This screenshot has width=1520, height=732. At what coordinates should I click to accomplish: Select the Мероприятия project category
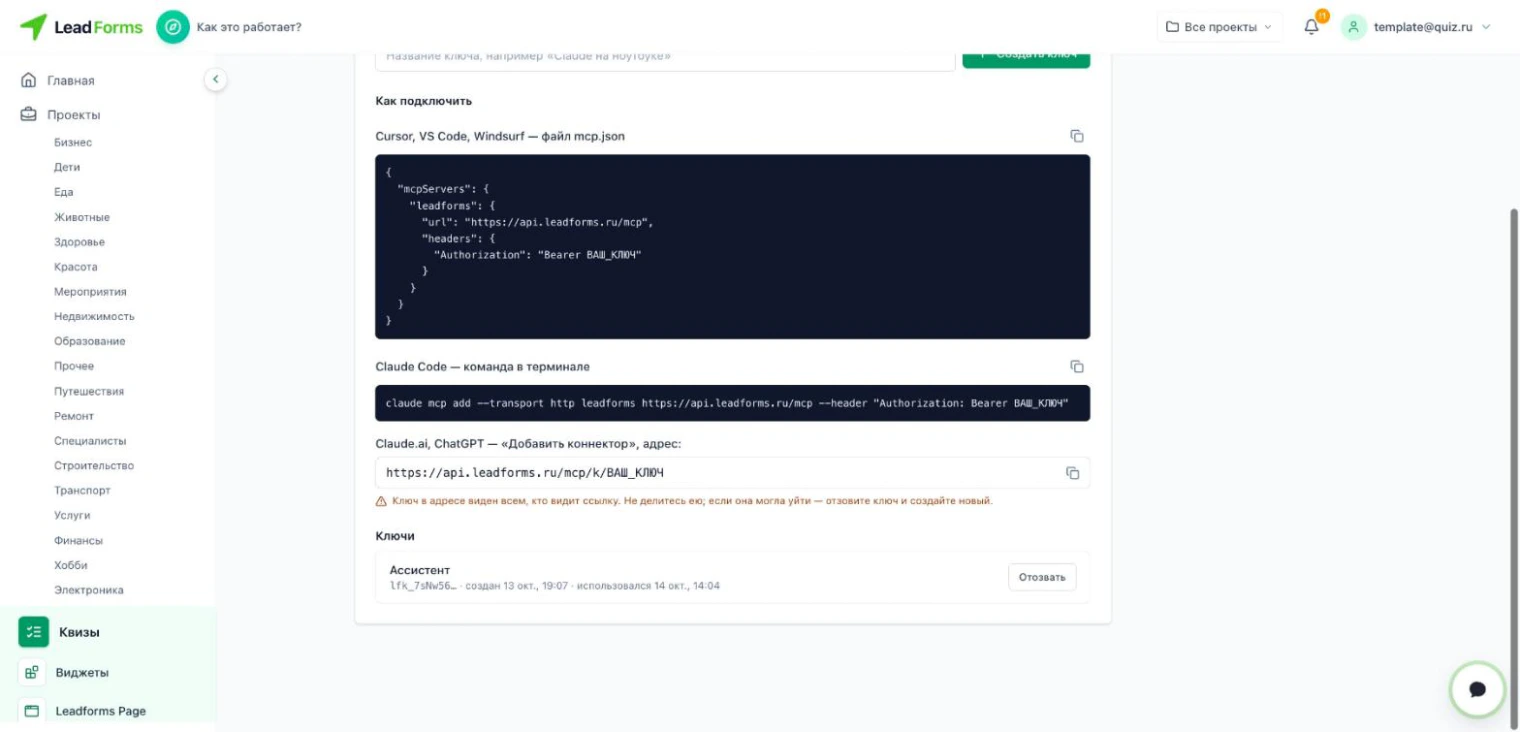coord(90,292)
